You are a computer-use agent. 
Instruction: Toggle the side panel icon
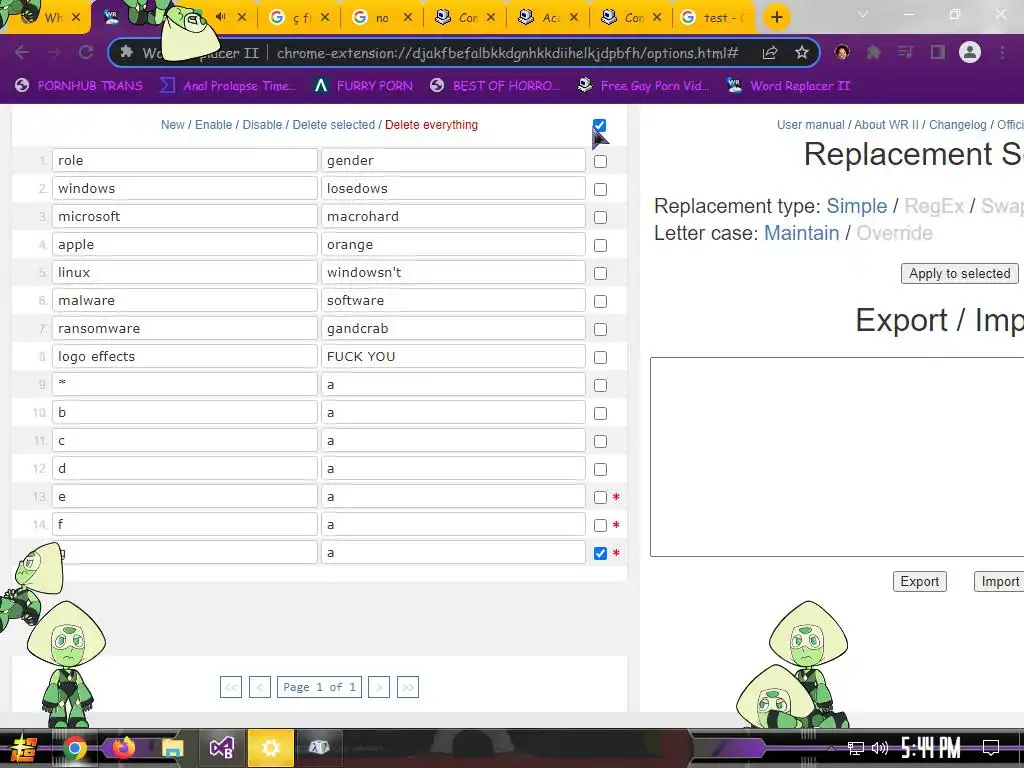point(938,52)
